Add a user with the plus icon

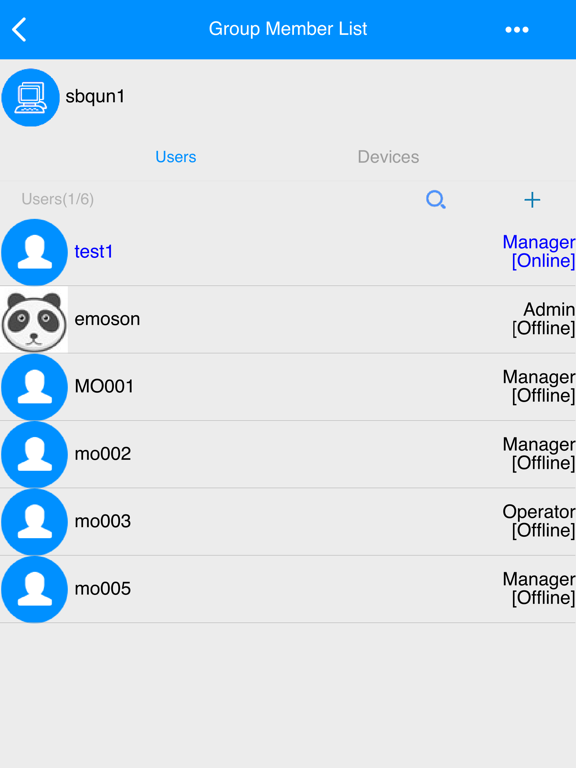[532, 200]
